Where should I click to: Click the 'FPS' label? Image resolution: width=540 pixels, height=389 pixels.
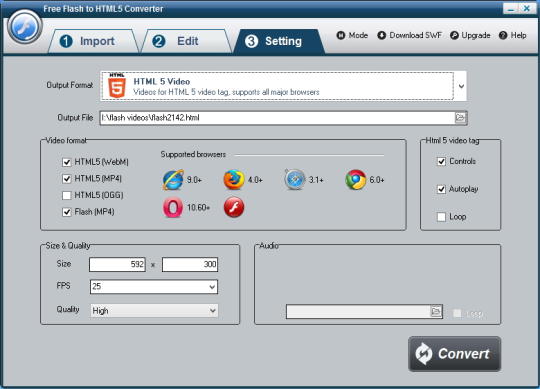pos(63,286)
